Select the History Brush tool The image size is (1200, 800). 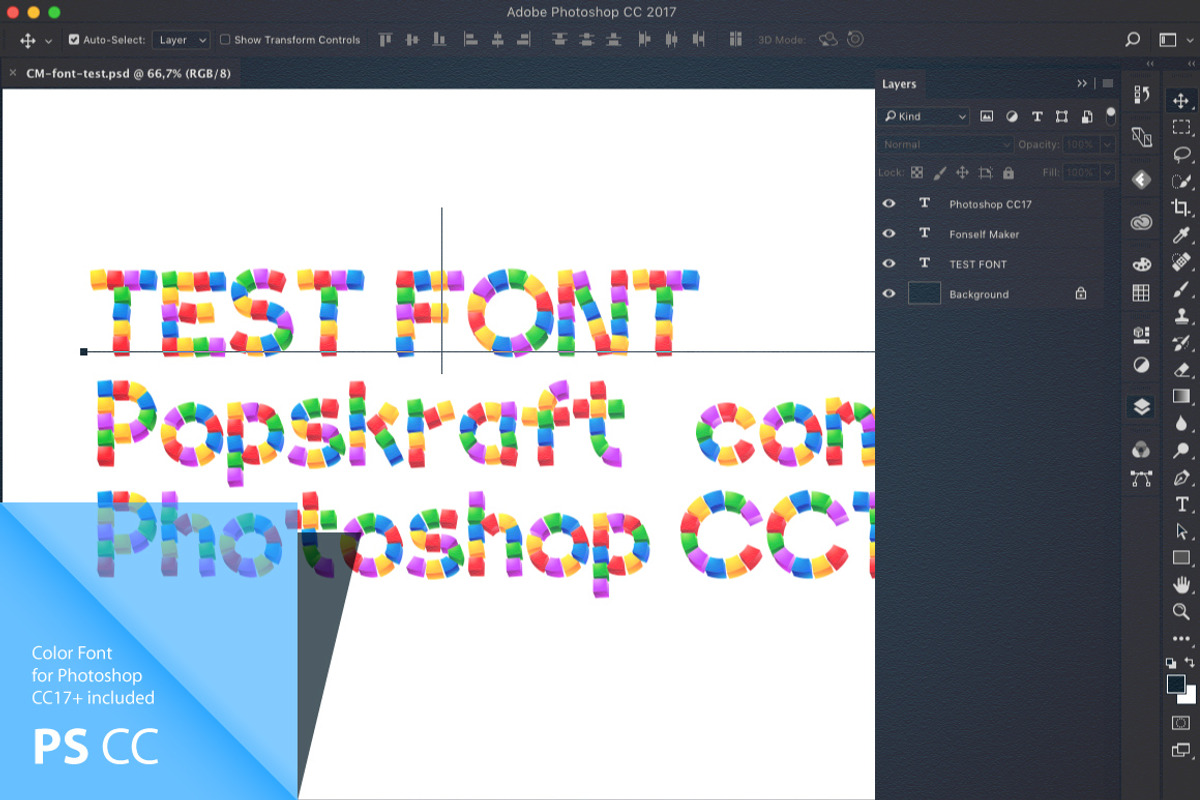1181,343
